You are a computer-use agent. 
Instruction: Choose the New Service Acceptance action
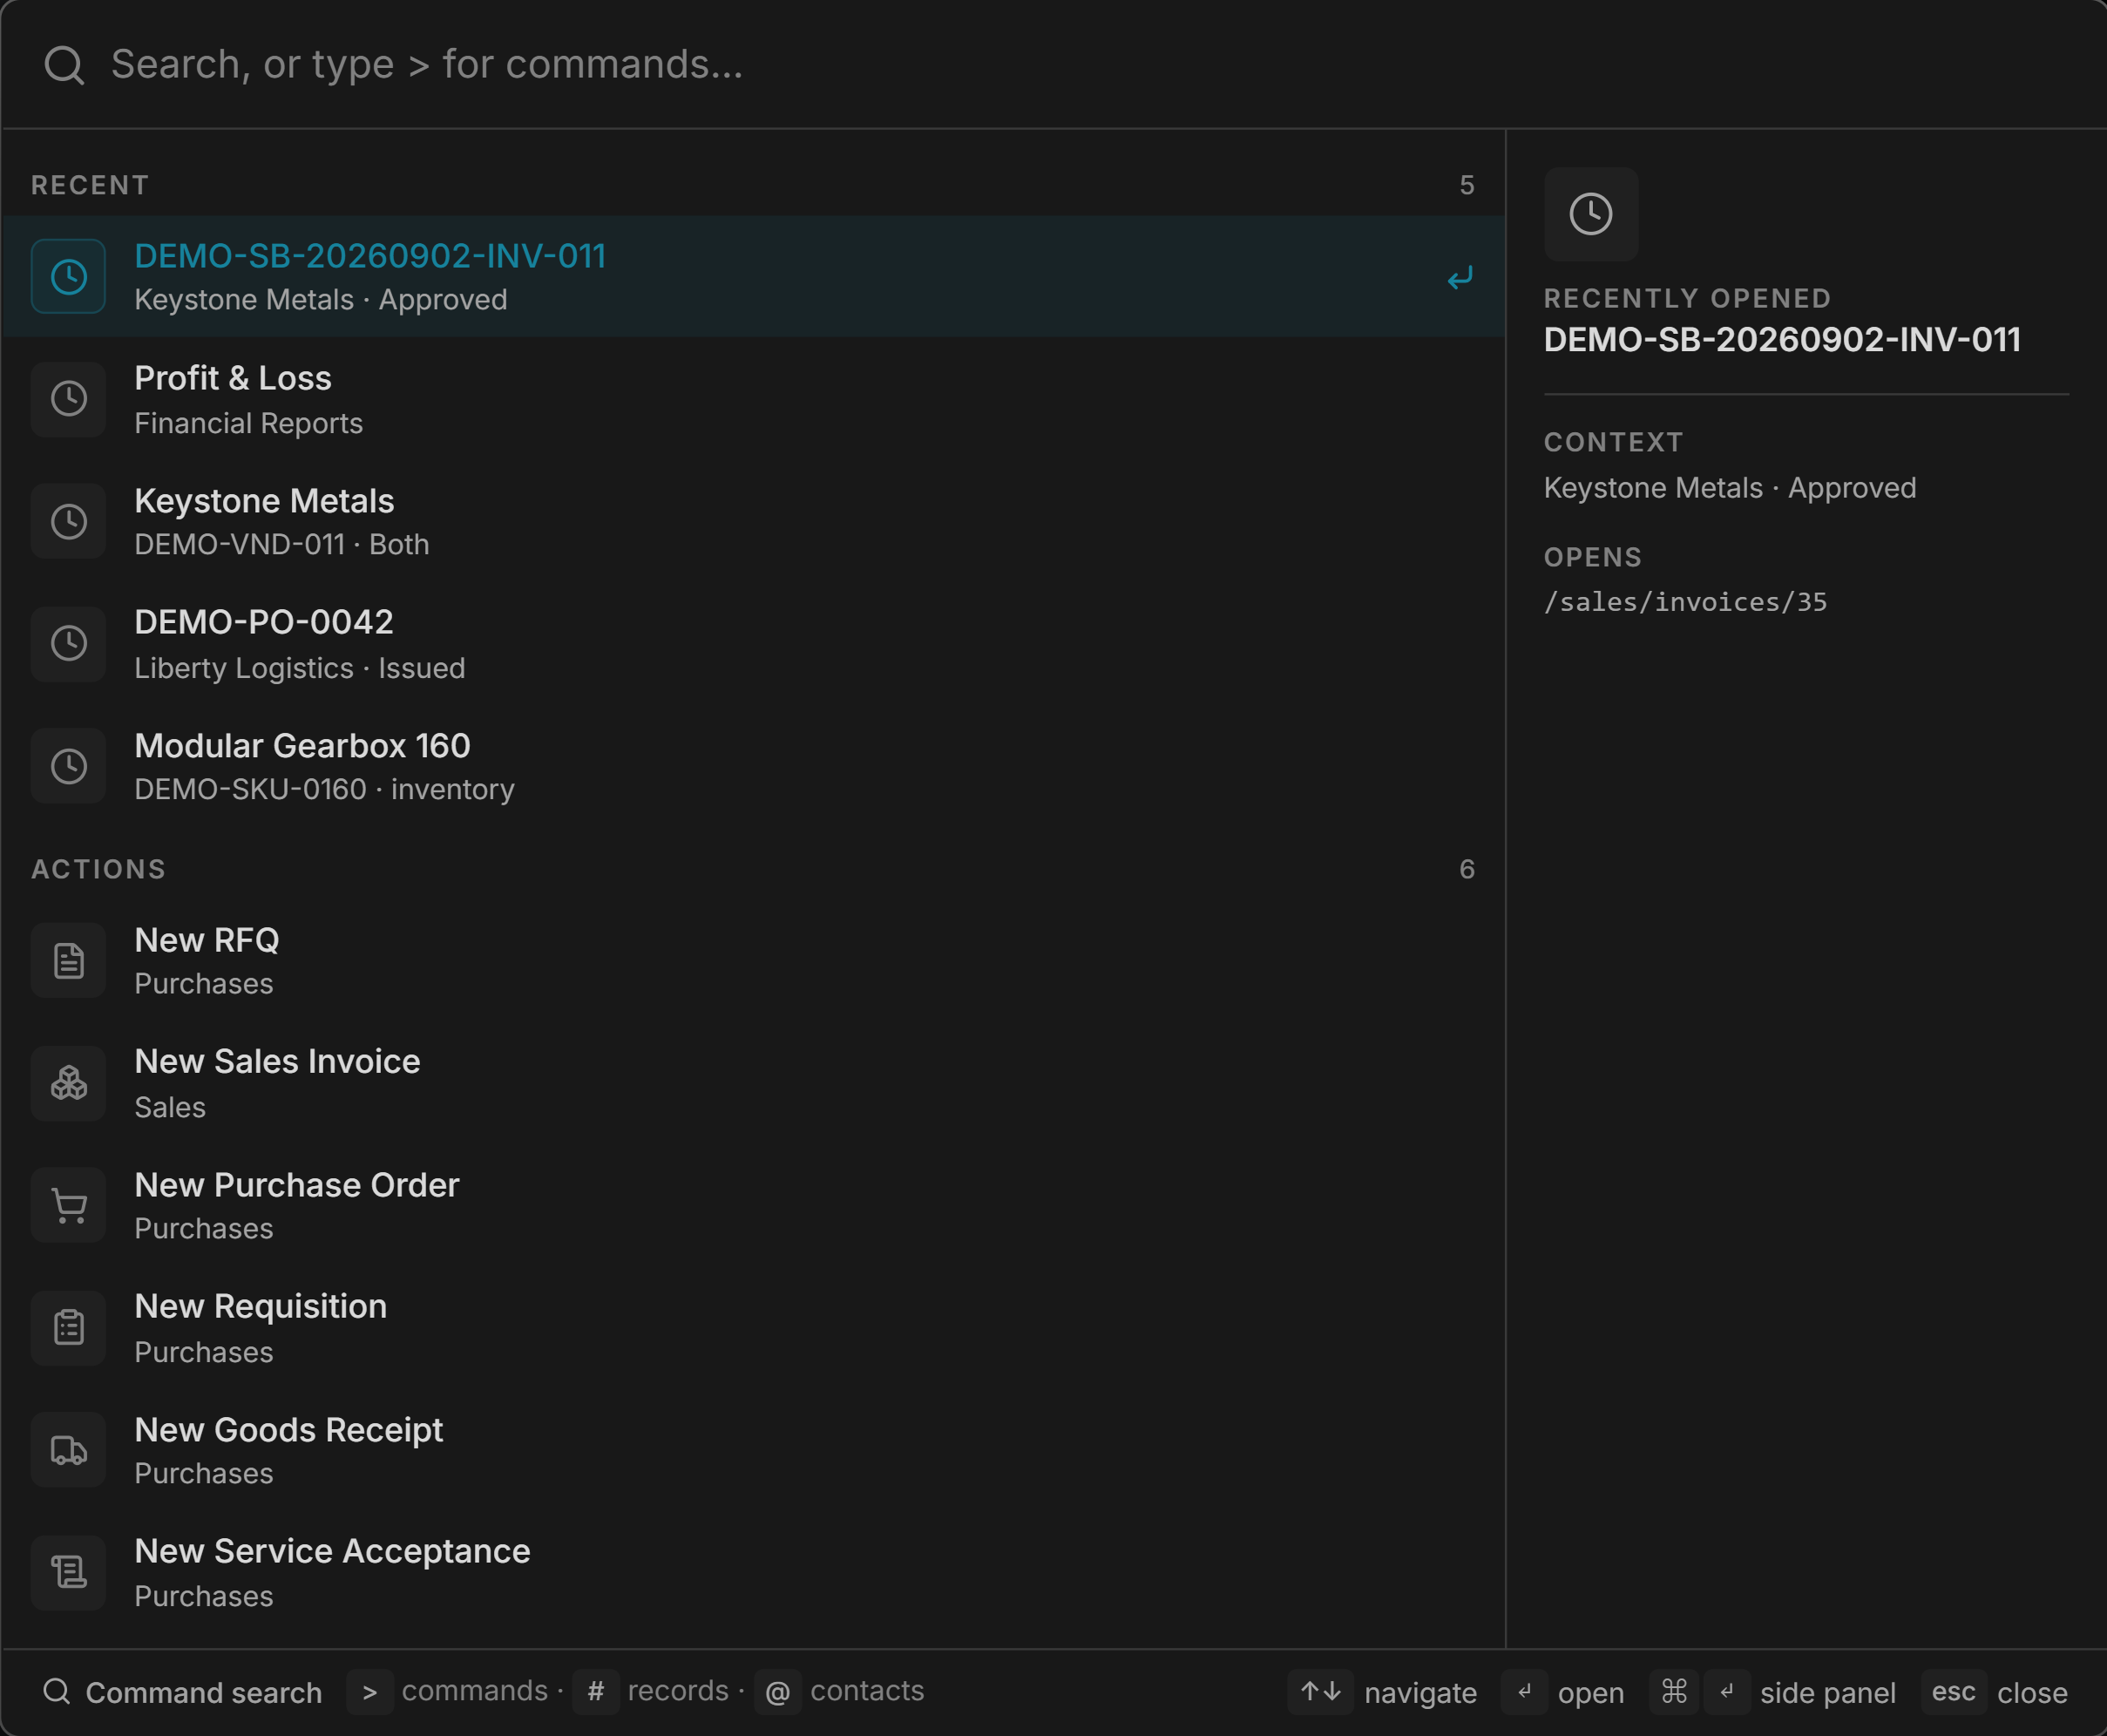pyautogui.click(x=754, y=1573)
